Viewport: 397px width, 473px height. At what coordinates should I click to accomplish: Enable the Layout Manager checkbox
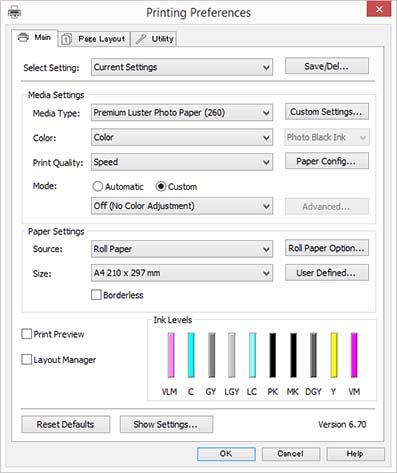[26, 360]
